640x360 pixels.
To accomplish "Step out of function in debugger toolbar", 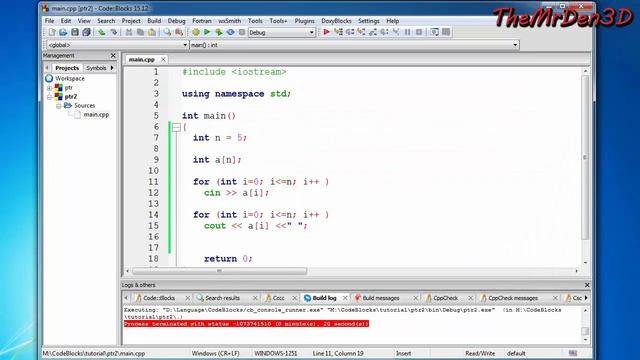I will (x=373, y=32).
